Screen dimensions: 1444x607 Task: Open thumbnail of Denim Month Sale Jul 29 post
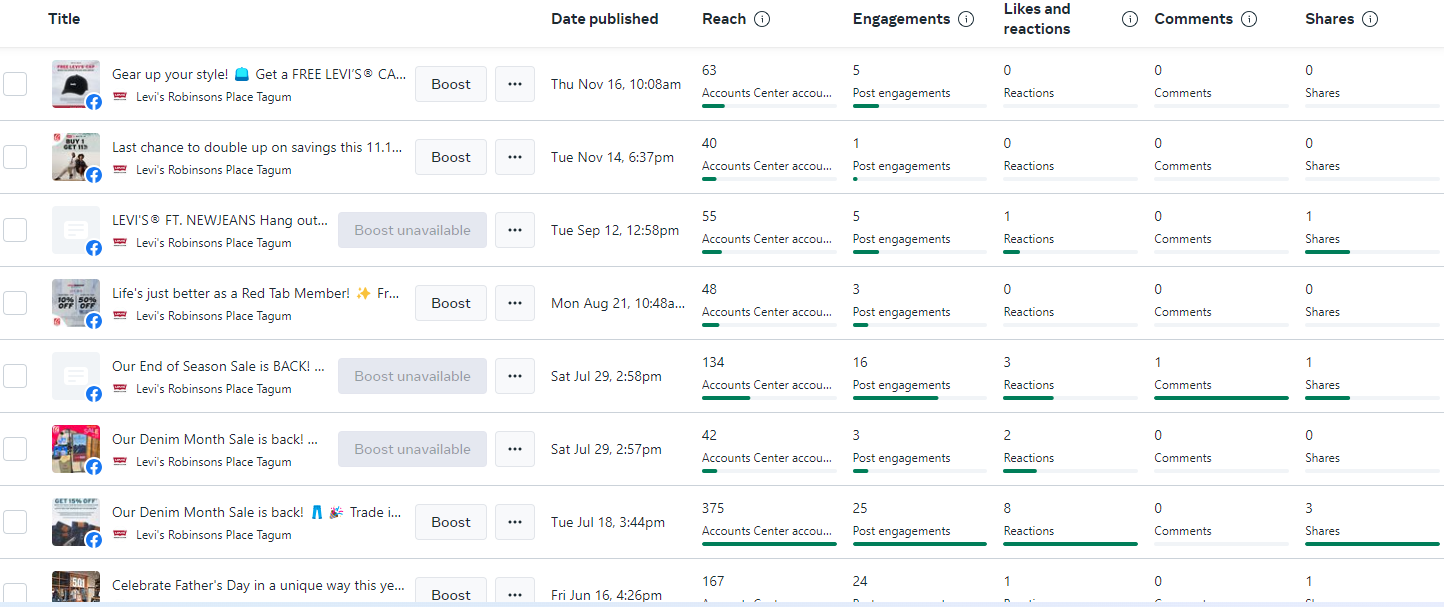76,449
